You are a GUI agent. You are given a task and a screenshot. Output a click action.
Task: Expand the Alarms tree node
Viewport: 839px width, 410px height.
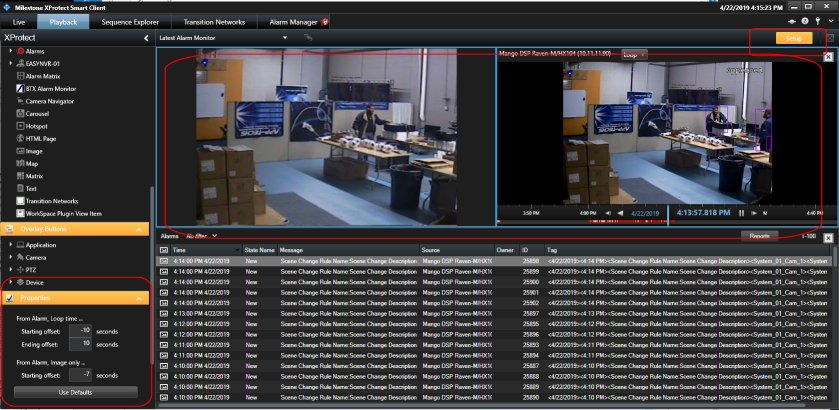pos(11,51)
